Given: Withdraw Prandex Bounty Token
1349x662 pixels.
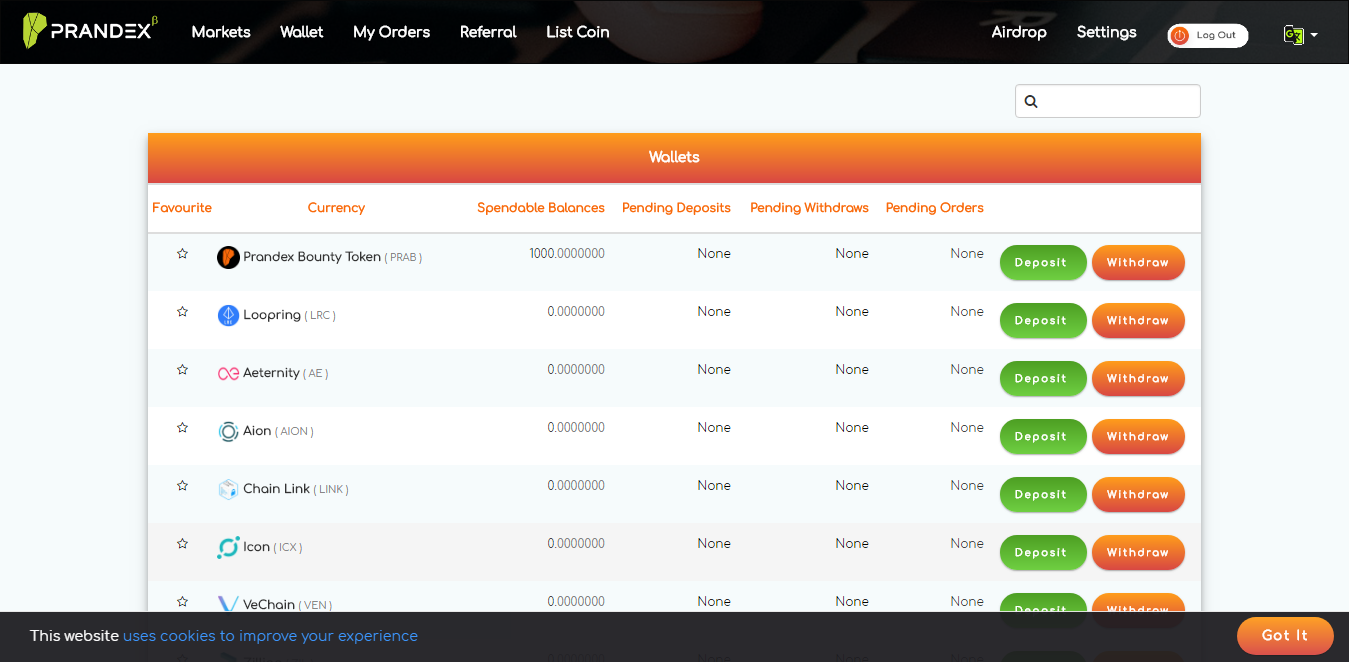Looking at the screenshot, I should coord(1138,262).
